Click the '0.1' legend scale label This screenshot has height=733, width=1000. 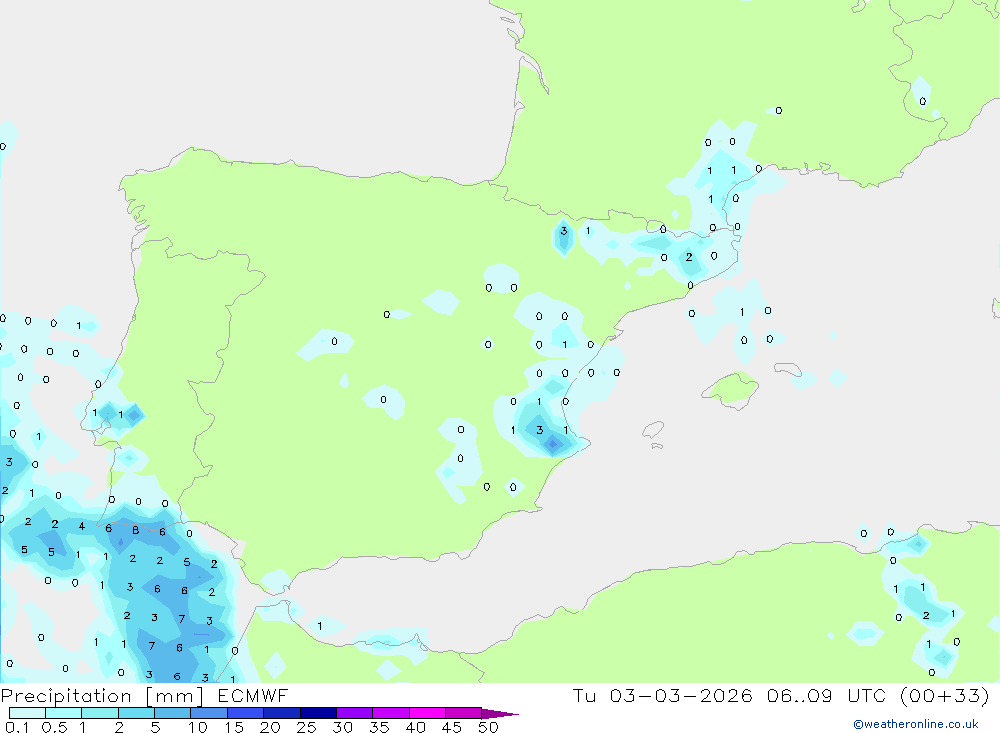pyautogui.click(x=17, y=727)
